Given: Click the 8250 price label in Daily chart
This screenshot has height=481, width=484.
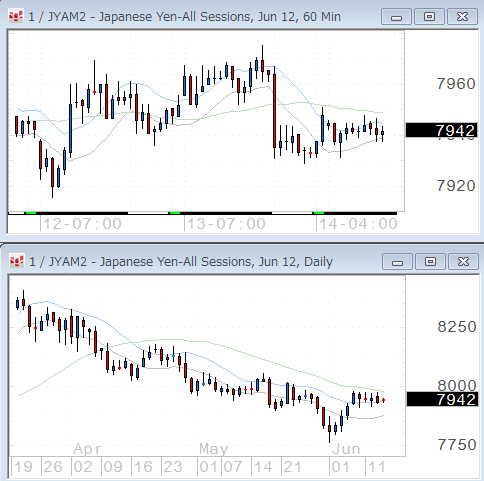Looking at the screenshot, I should [x=456, y=327].
